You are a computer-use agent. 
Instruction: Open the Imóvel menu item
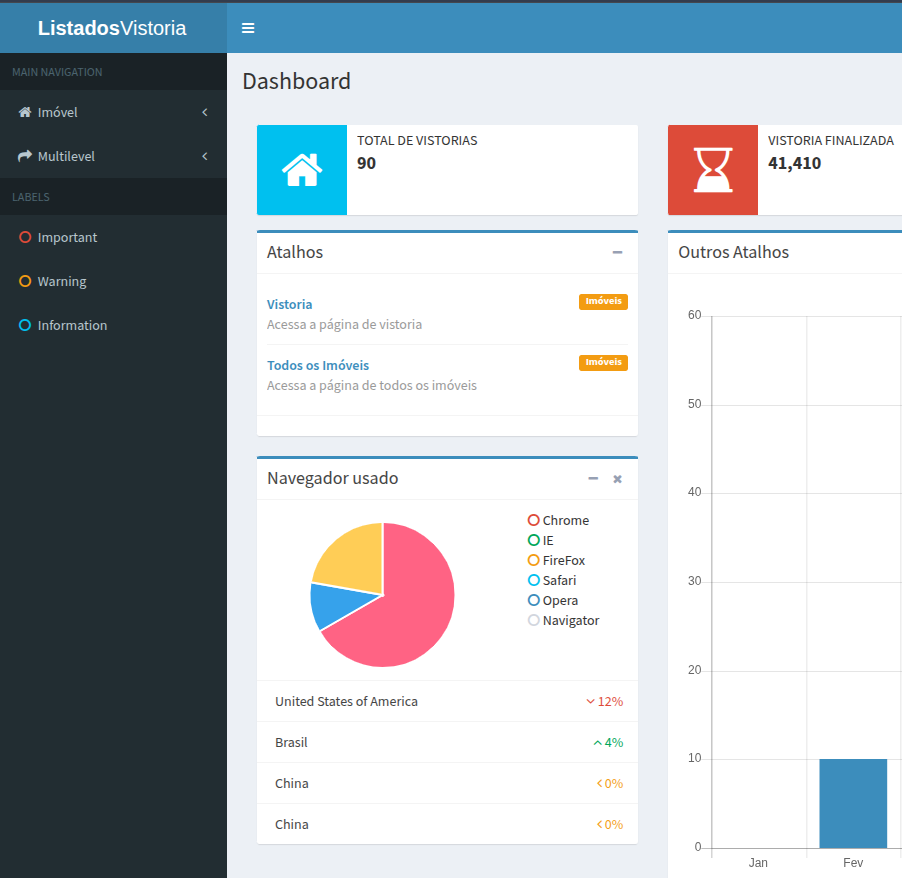[x=57, y=112]
